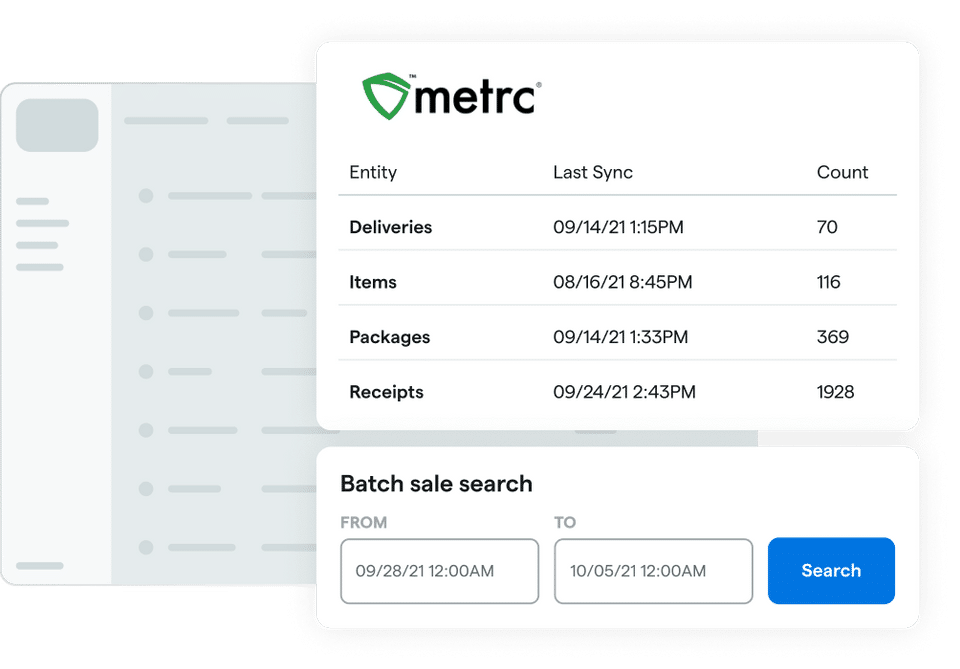
Task: Click the TO date input field
Action: (653, 571)
